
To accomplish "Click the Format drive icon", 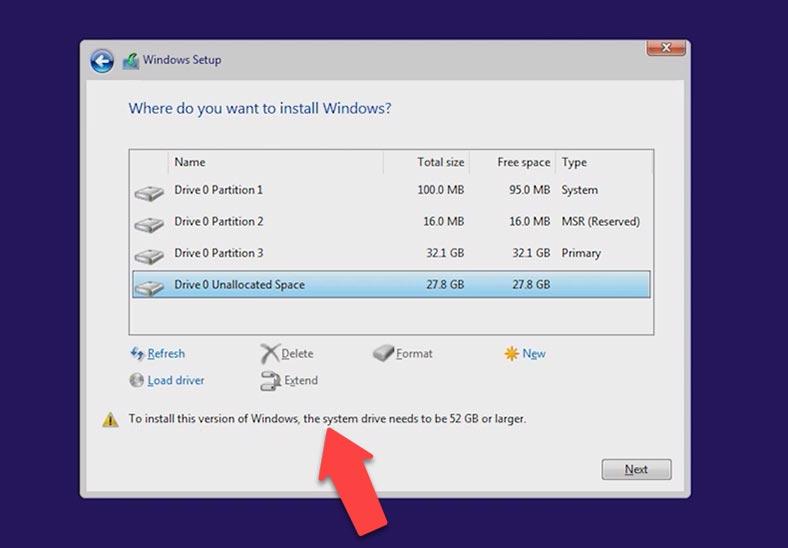I will pyautogui.click(x=383, y=353).
